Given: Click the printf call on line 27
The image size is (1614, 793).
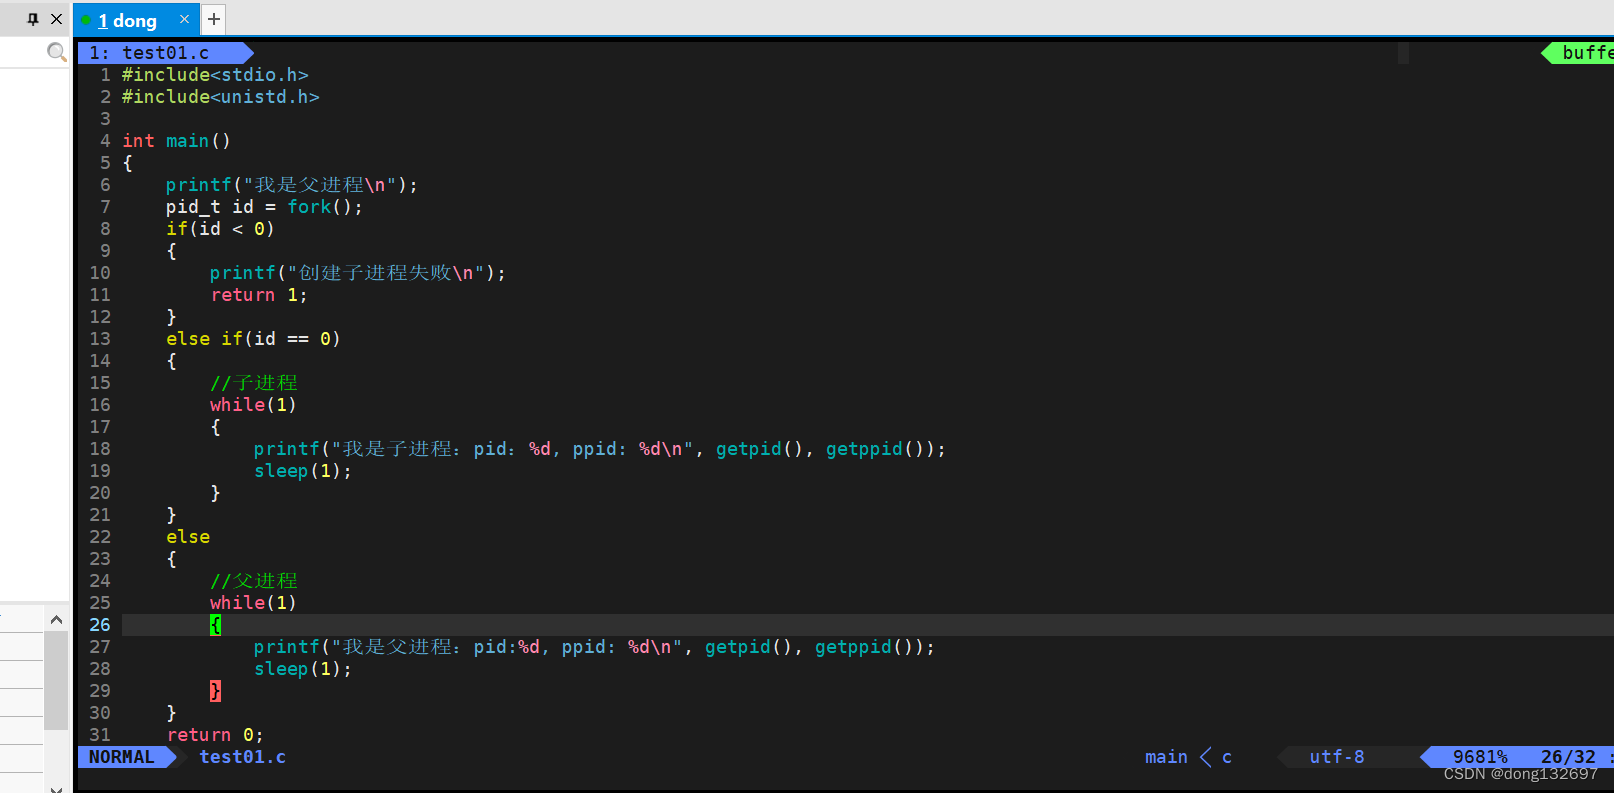Looking at the screenshot, I should coord(594,647).
